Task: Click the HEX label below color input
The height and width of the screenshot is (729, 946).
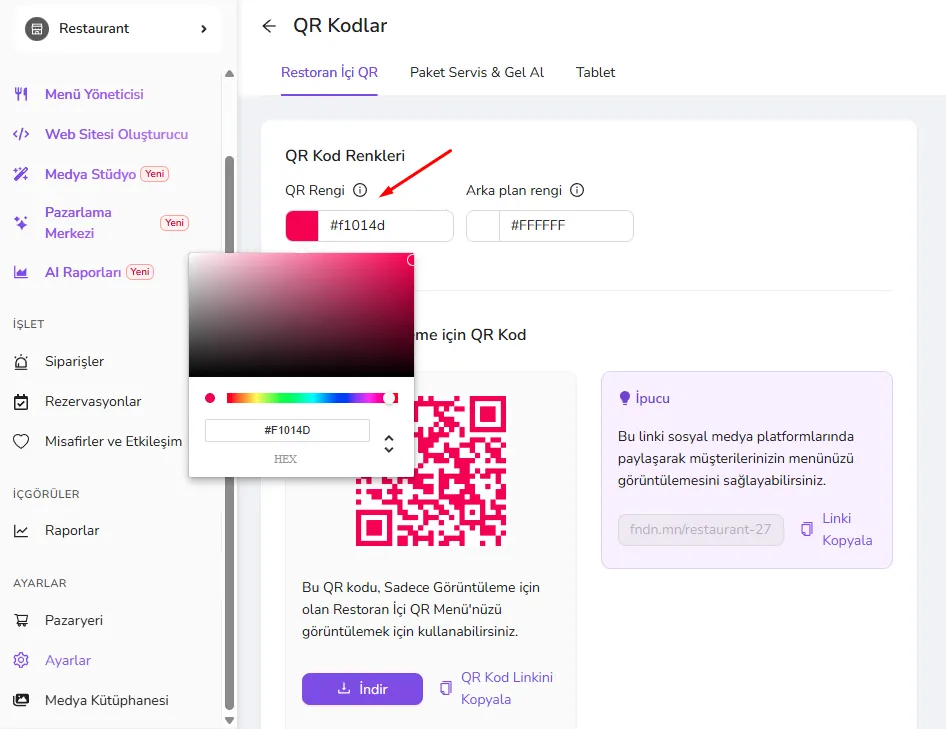Action: (x=285, y=459)
